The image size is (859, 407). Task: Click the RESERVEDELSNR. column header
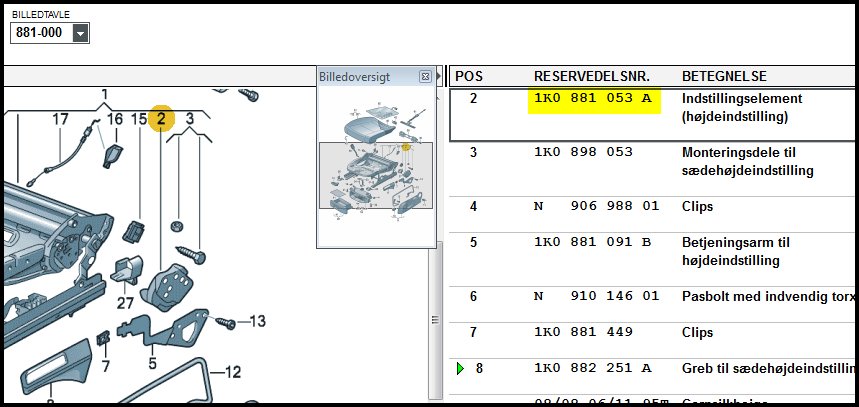tap(591, 76)
